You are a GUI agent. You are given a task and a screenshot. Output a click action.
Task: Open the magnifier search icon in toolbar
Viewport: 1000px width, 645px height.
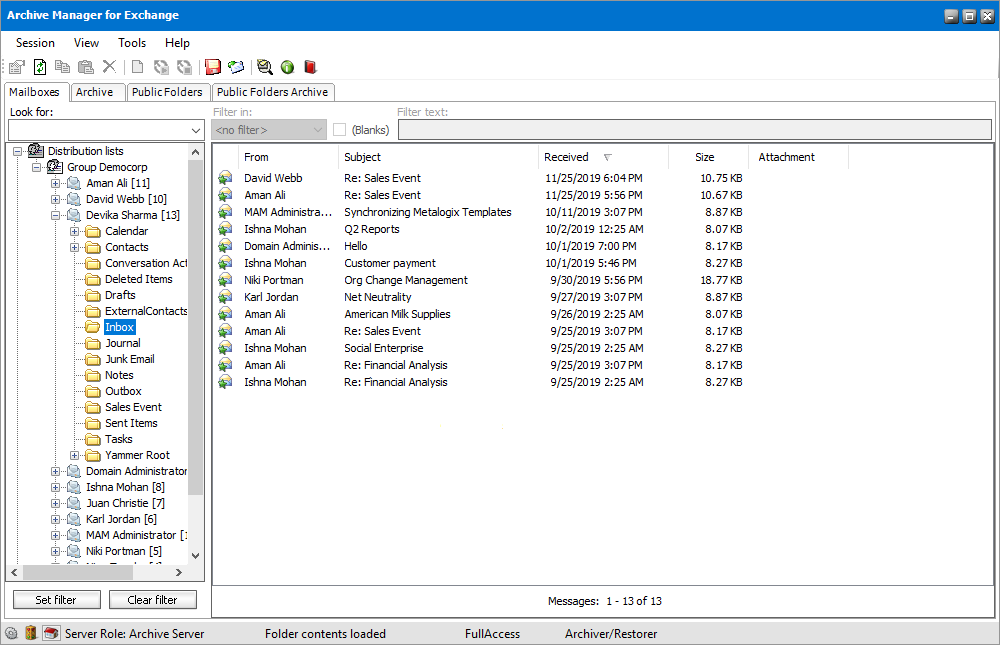click(x=264, y=67)
